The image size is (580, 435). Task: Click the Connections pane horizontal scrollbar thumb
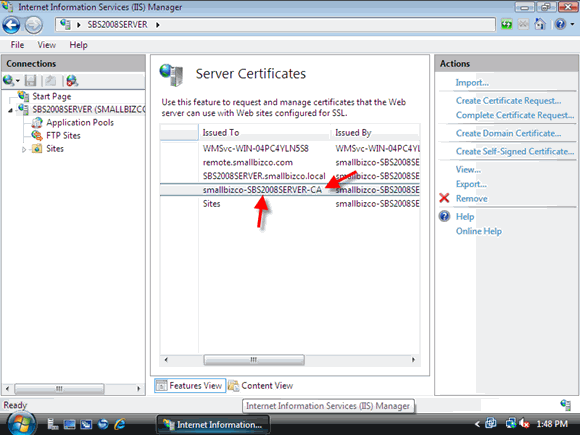[59, 389]
